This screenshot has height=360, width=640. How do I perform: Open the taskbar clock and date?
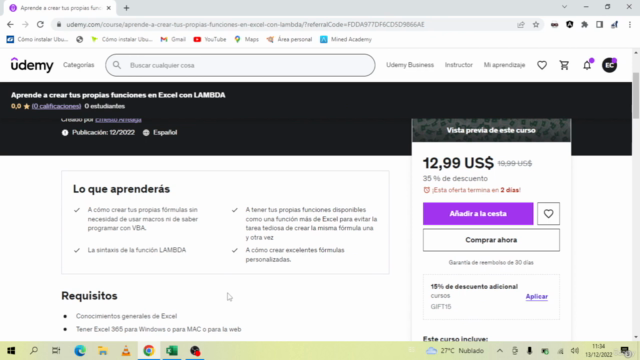598,351
